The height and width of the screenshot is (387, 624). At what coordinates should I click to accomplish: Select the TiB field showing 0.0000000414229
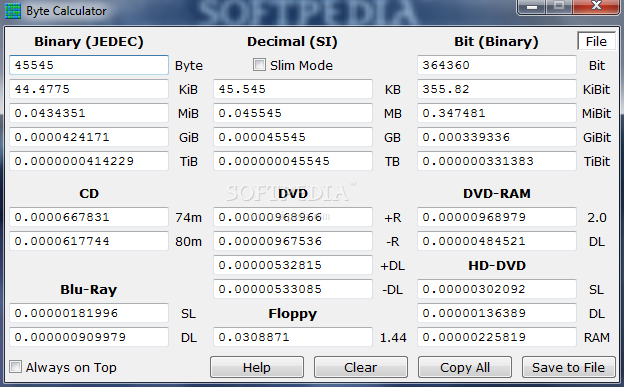tap(89, 161)
